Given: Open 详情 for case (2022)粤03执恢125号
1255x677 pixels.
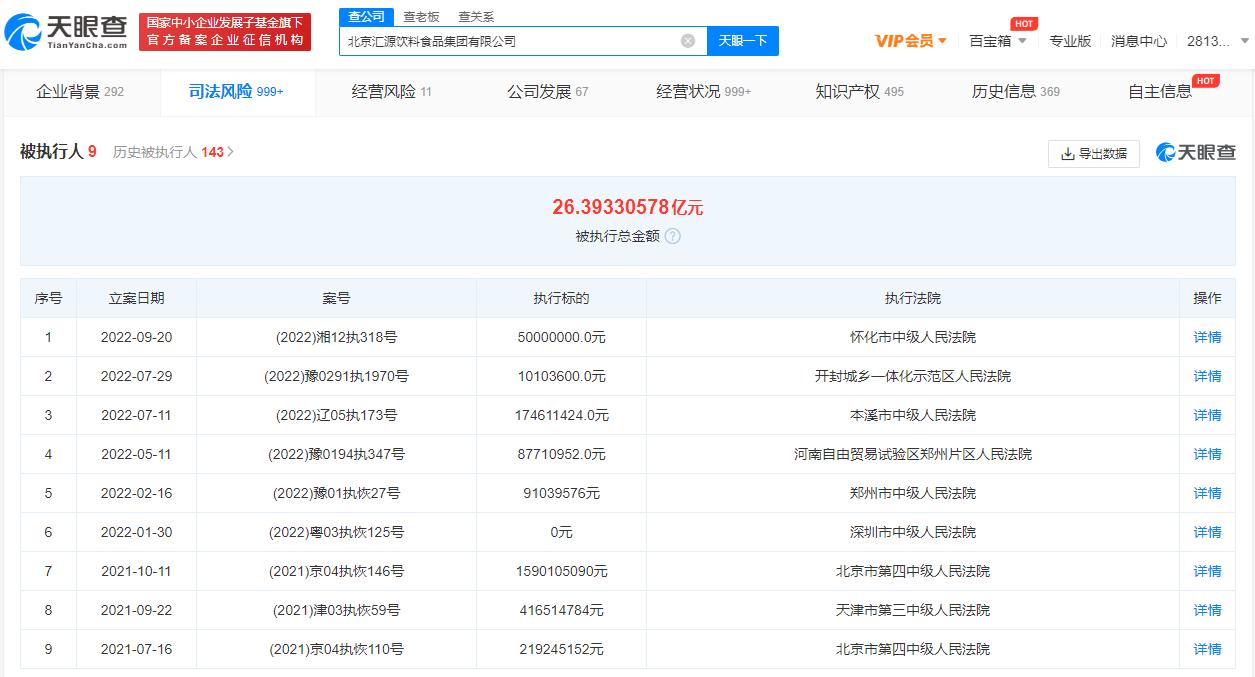Looking at the screenshot, I should point(1208,532).
